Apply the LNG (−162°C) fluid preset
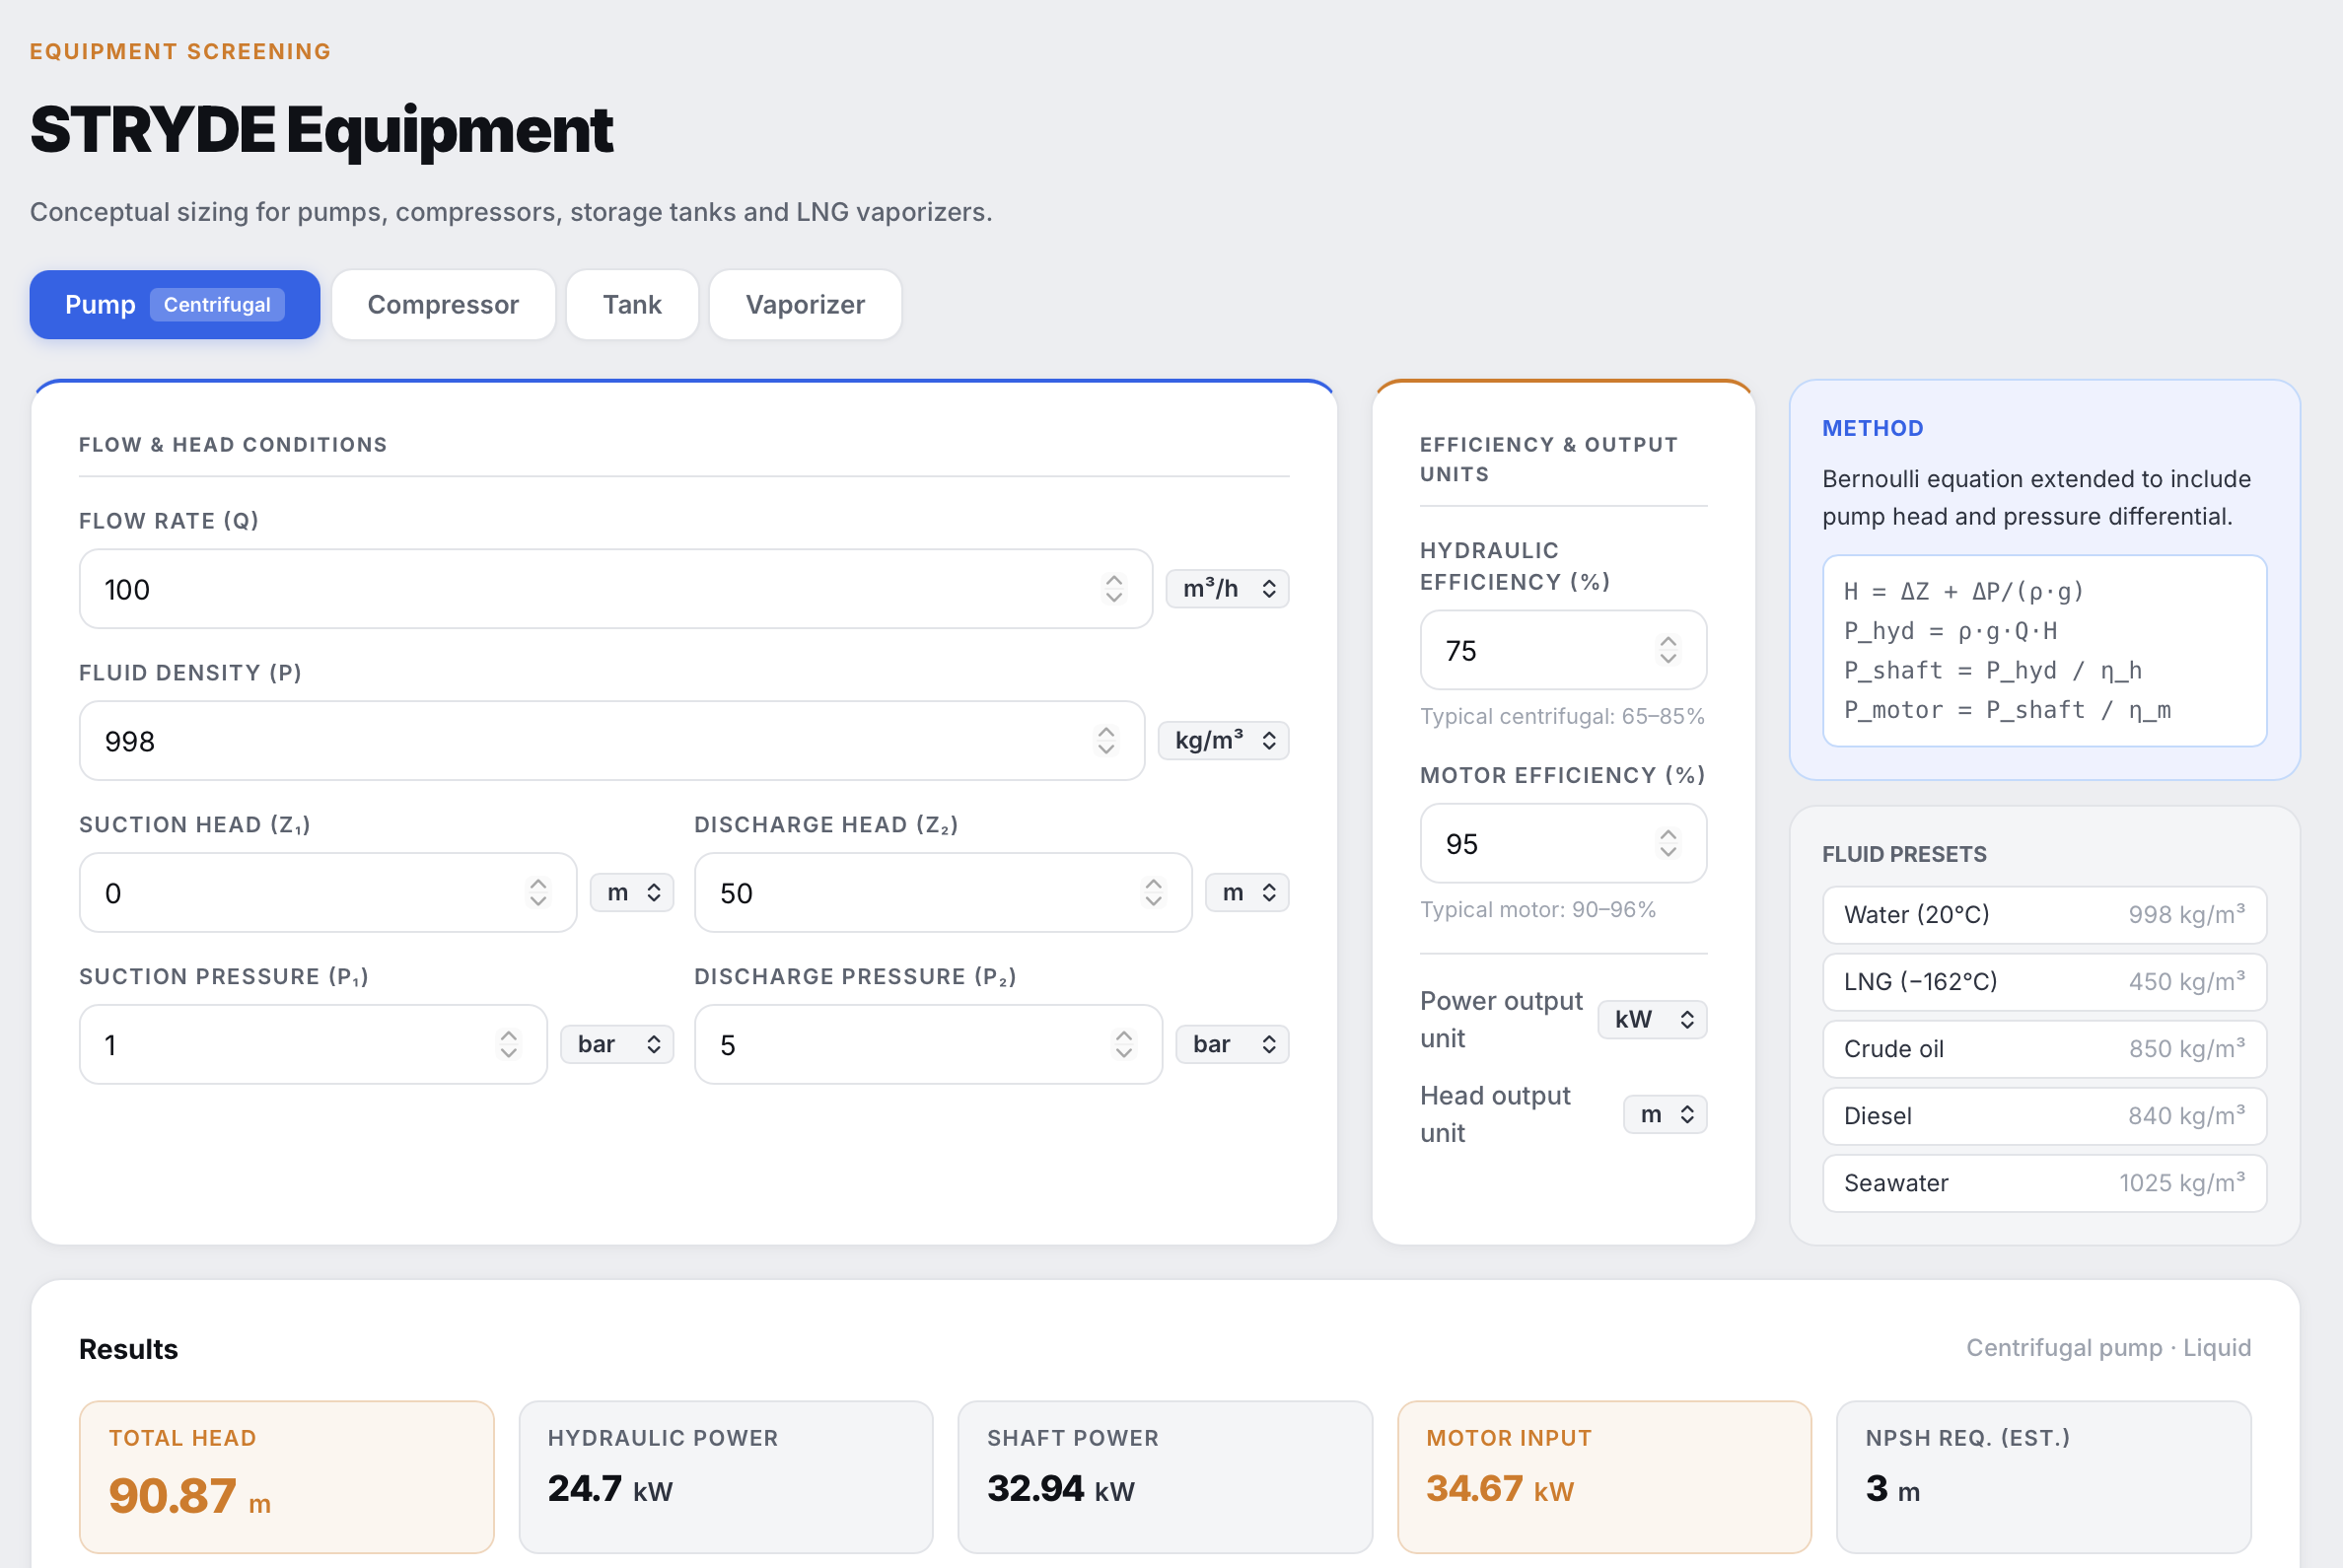Screen dimensions: 2343x1568 click(2043, 982)
